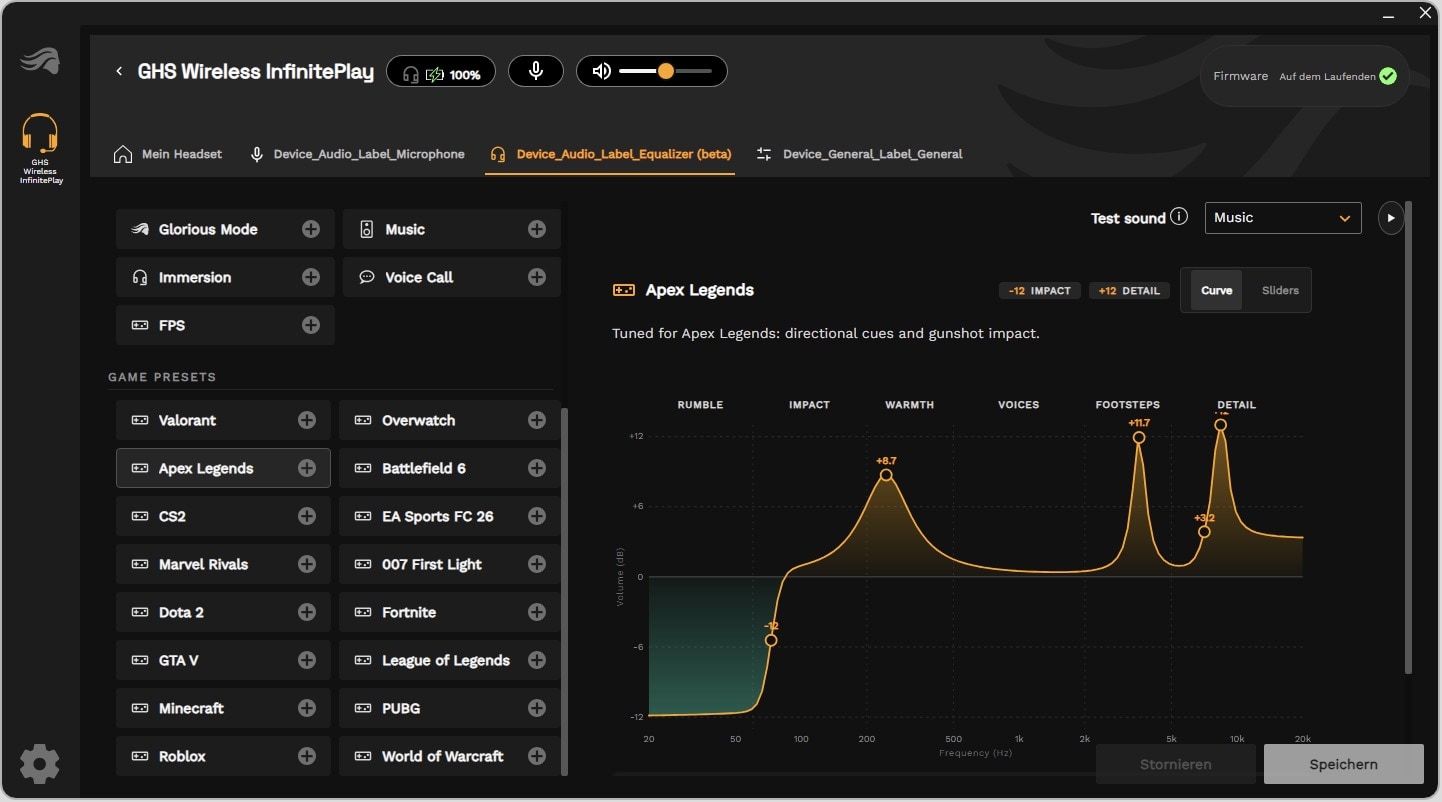
Task: Click the +8.7 Warmth curve point
Action: pos(886,475)
